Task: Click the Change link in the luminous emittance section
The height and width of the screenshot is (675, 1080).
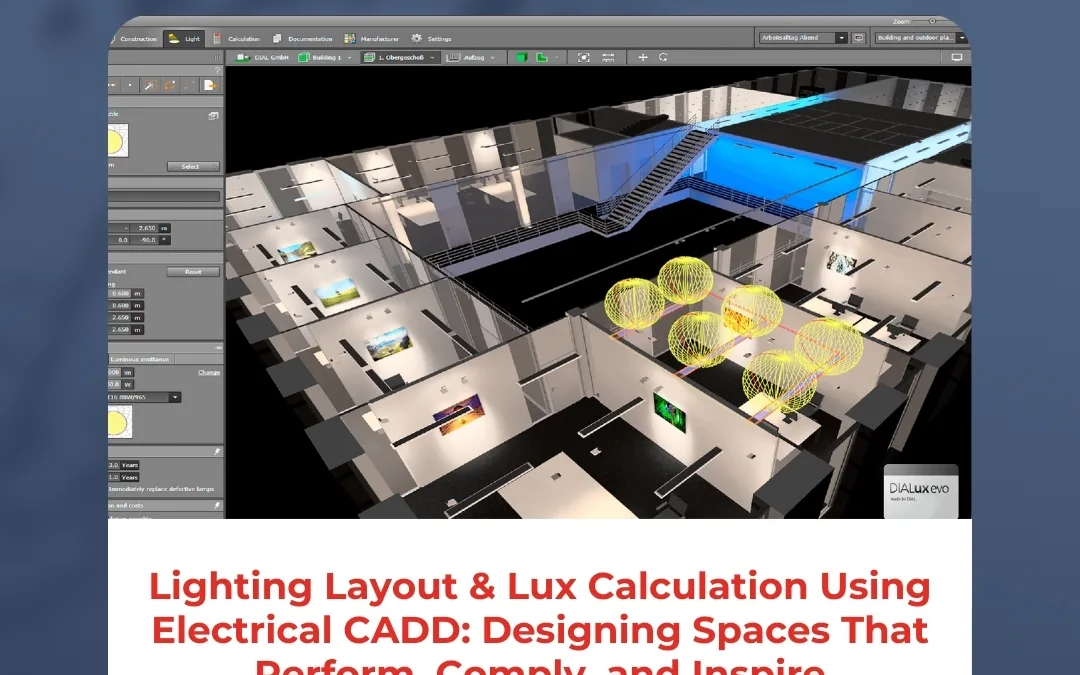Action: pos(207,371)
